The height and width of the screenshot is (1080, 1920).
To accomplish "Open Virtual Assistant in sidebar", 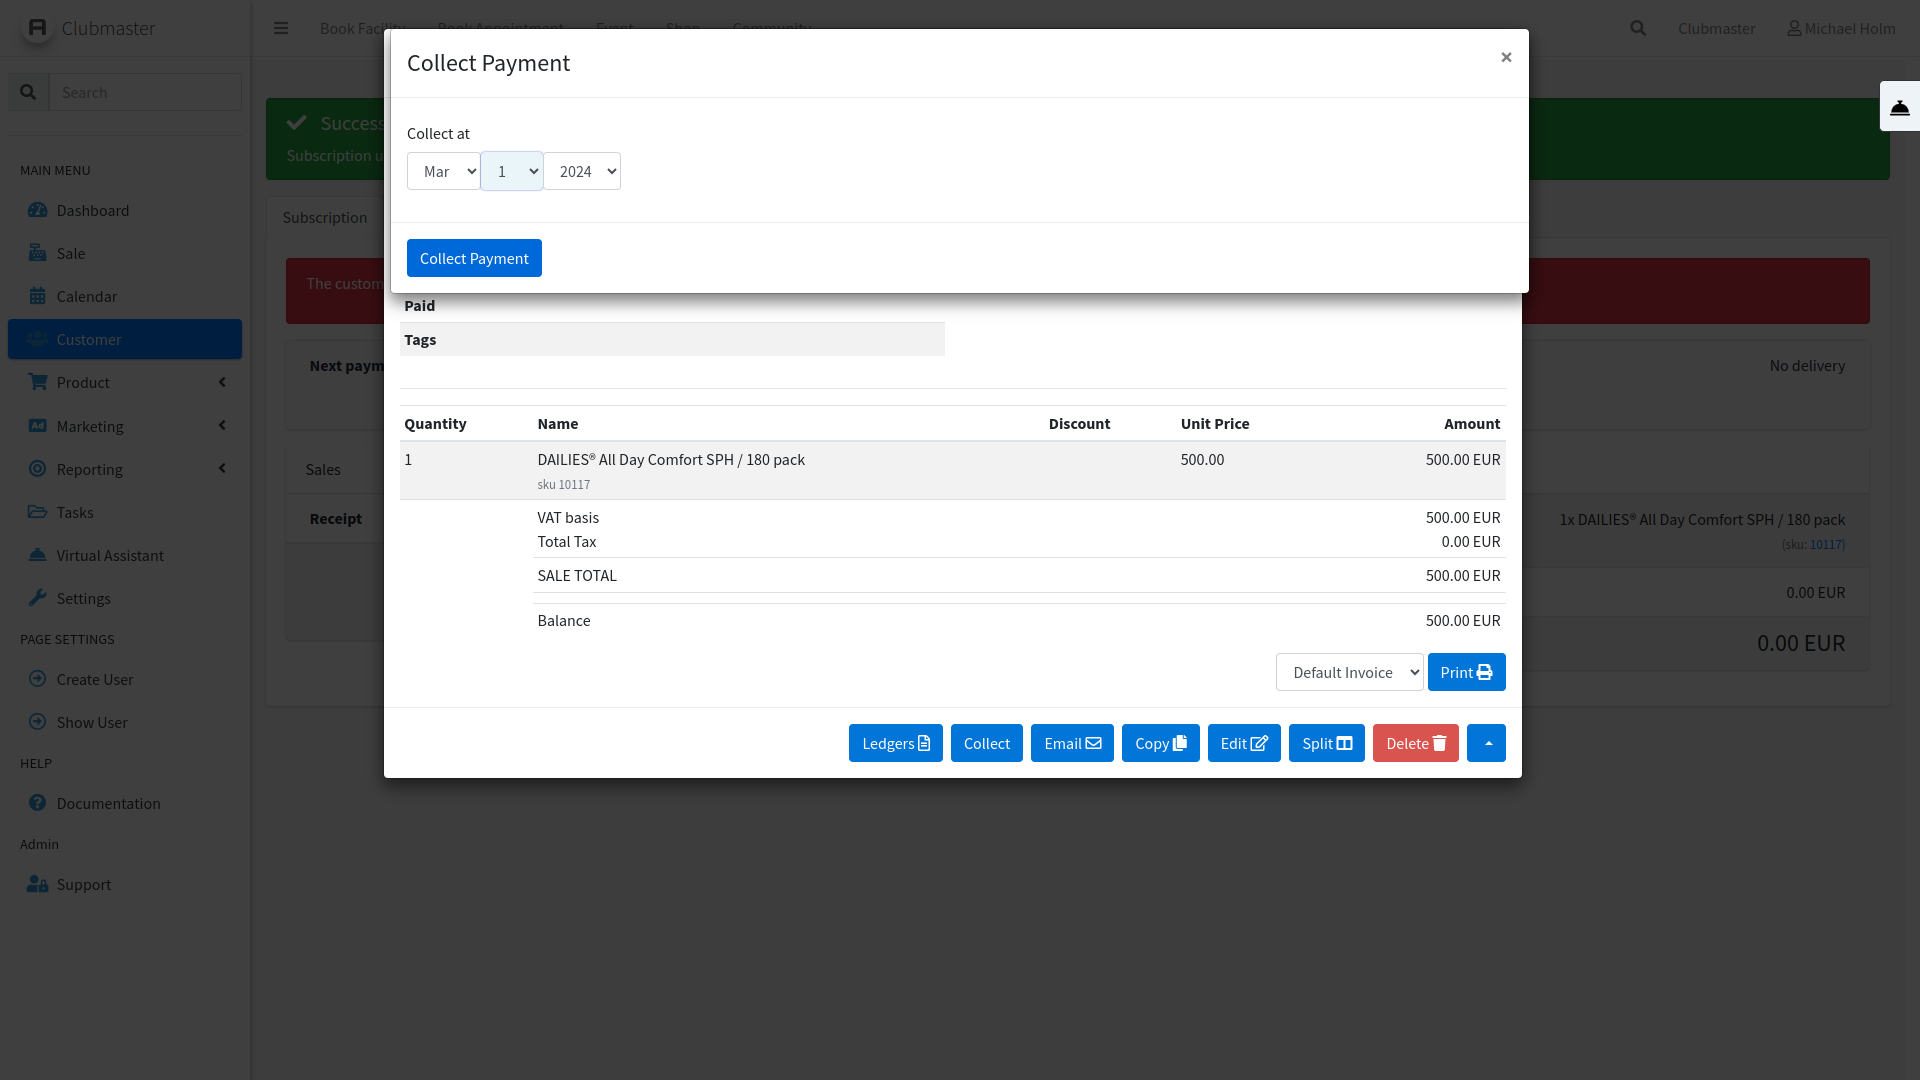I will (x=109, y=555).
